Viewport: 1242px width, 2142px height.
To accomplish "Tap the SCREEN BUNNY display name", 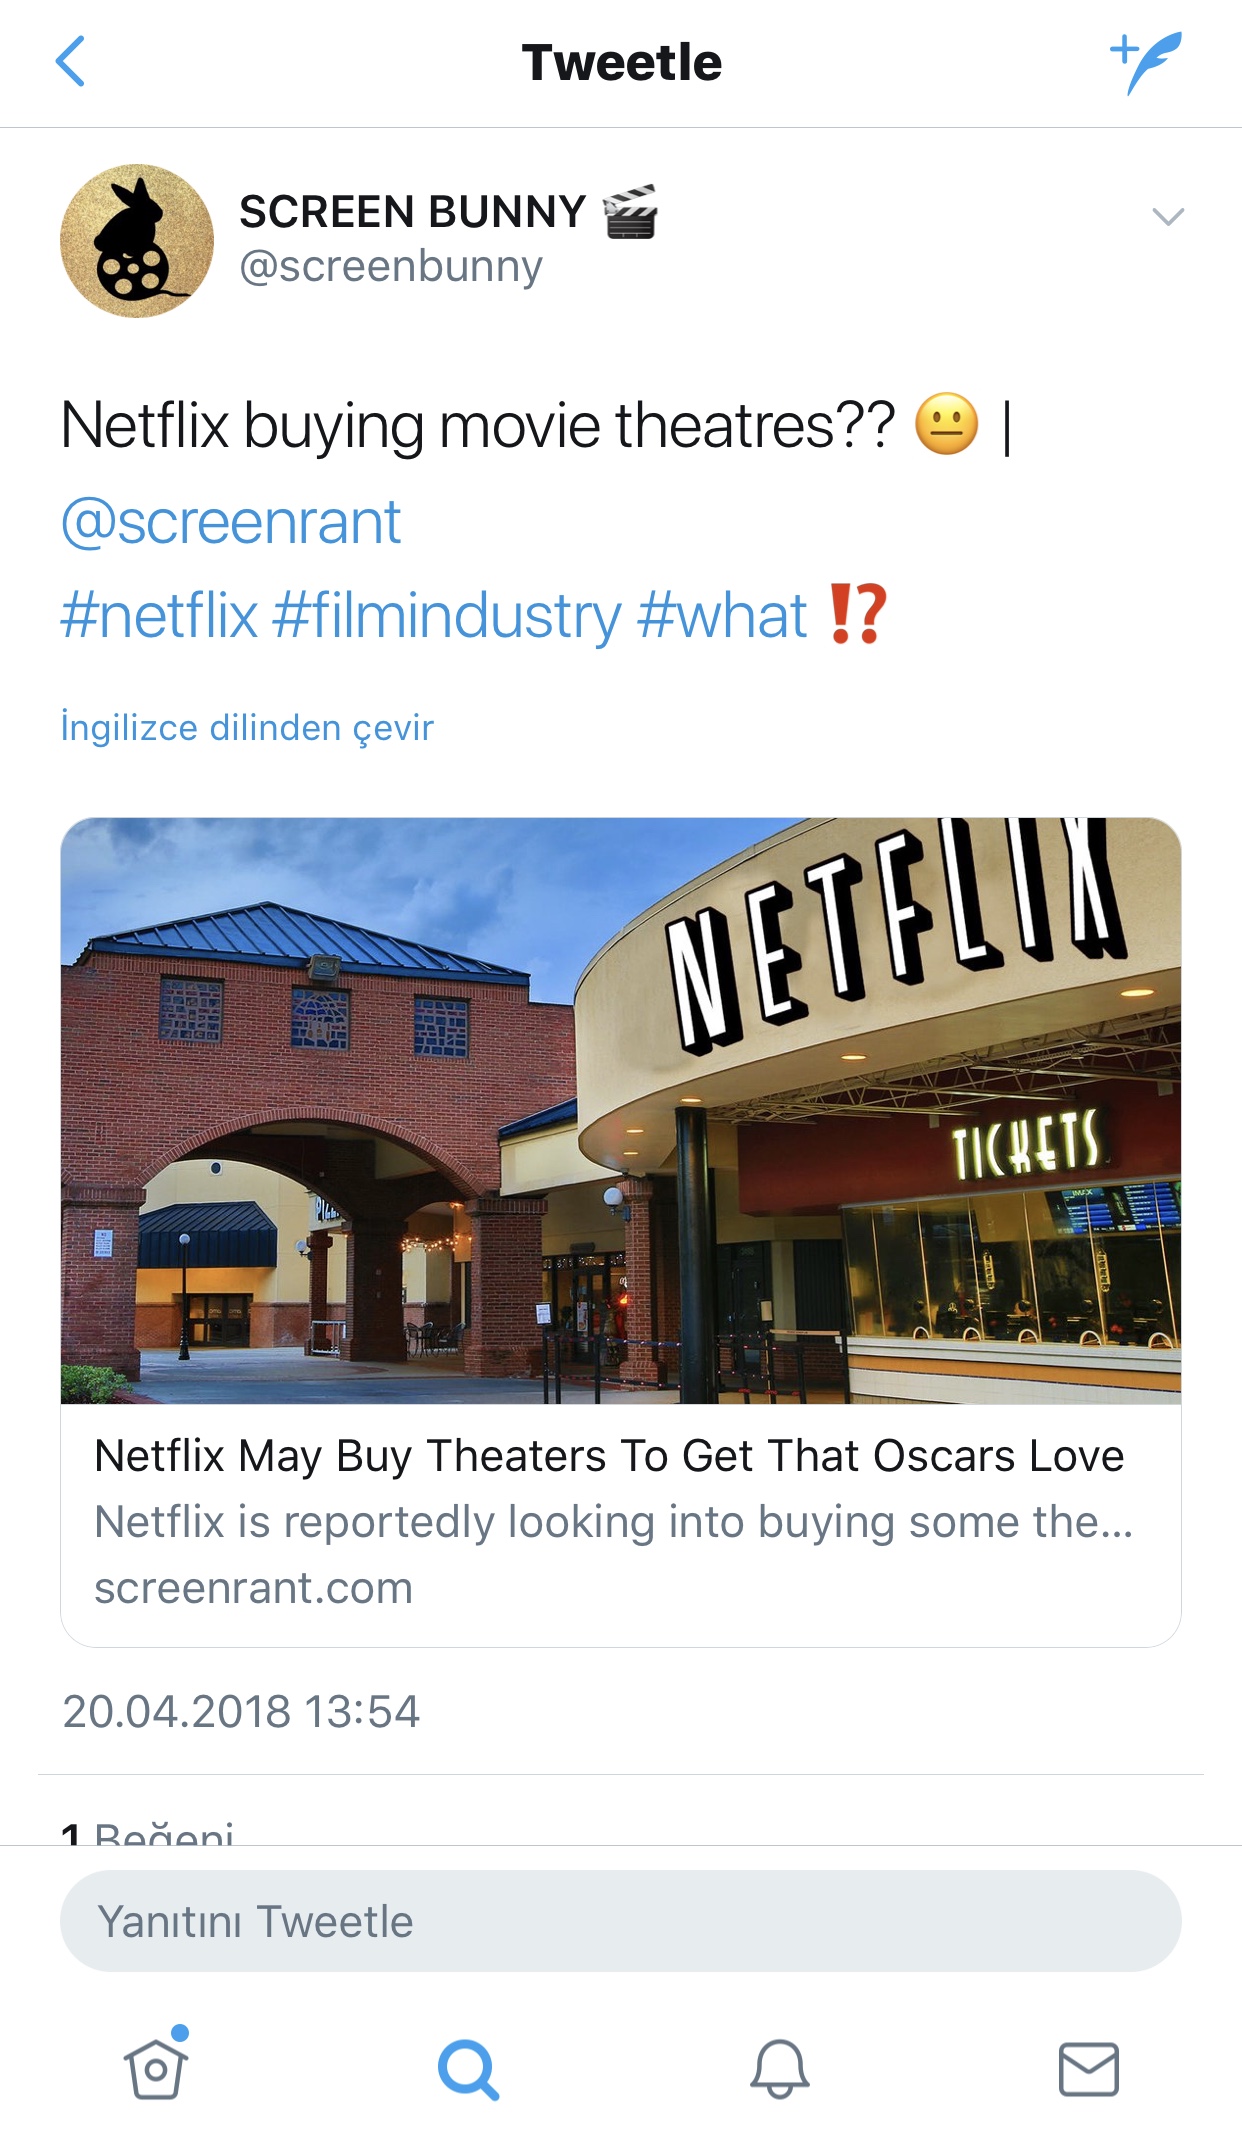I will pos(412,212).
